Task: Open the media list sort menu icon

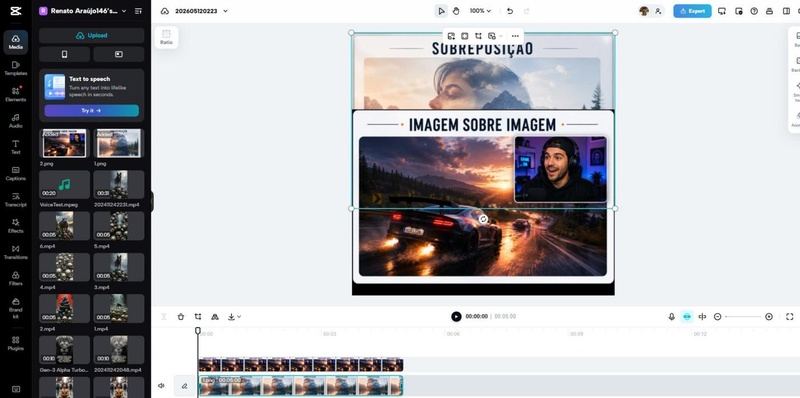Action: (138, 11)
